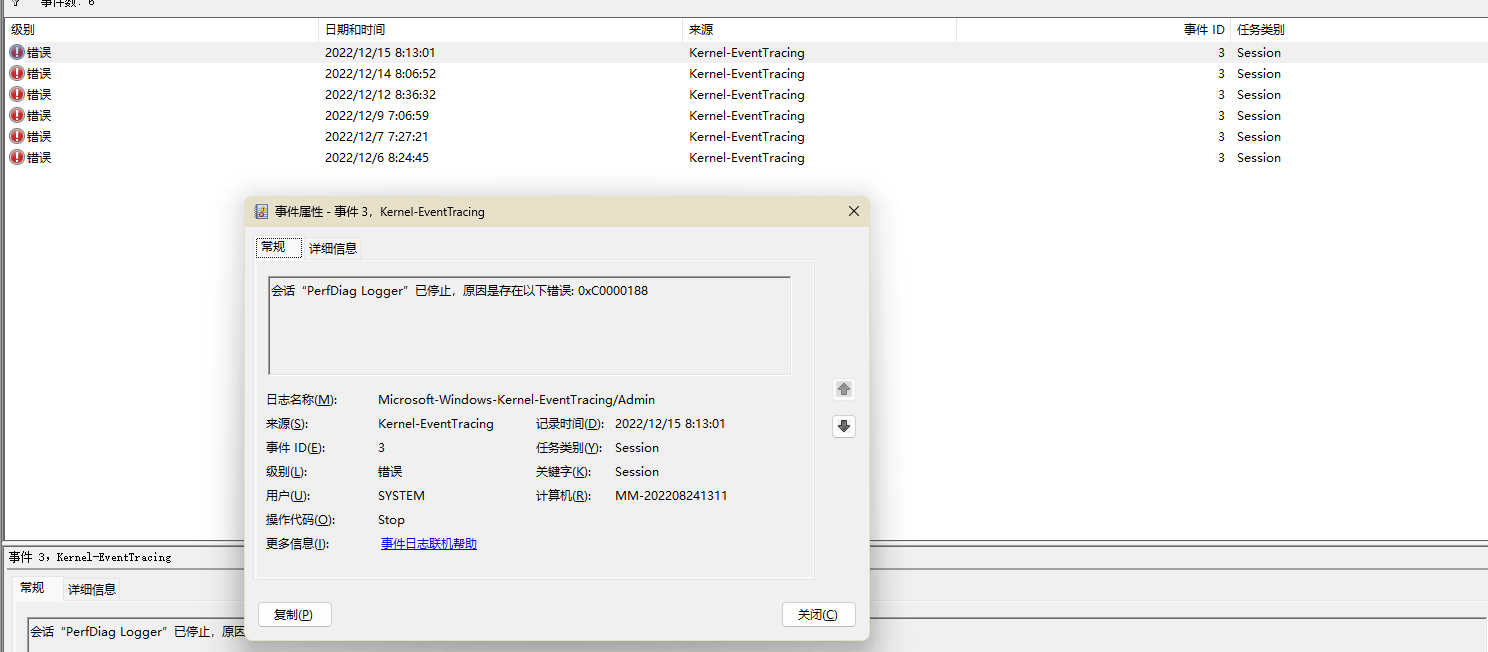Click the 记录时间(D) label
This screenshot has height=652, width=1488.
[570, 423]
